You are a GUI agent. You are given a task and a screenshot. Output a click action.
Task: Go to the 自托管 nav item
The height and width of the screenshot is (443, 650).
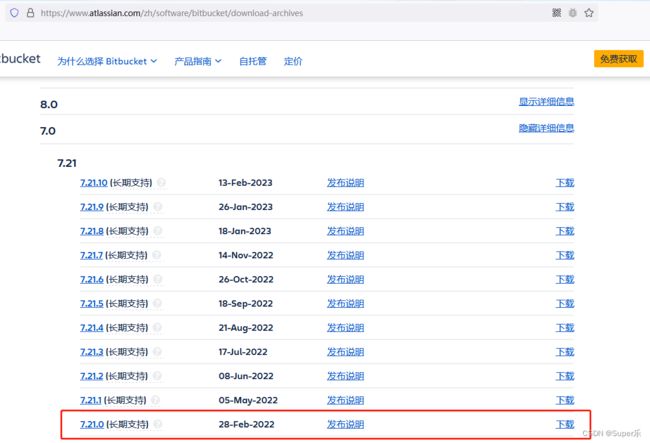252,61
